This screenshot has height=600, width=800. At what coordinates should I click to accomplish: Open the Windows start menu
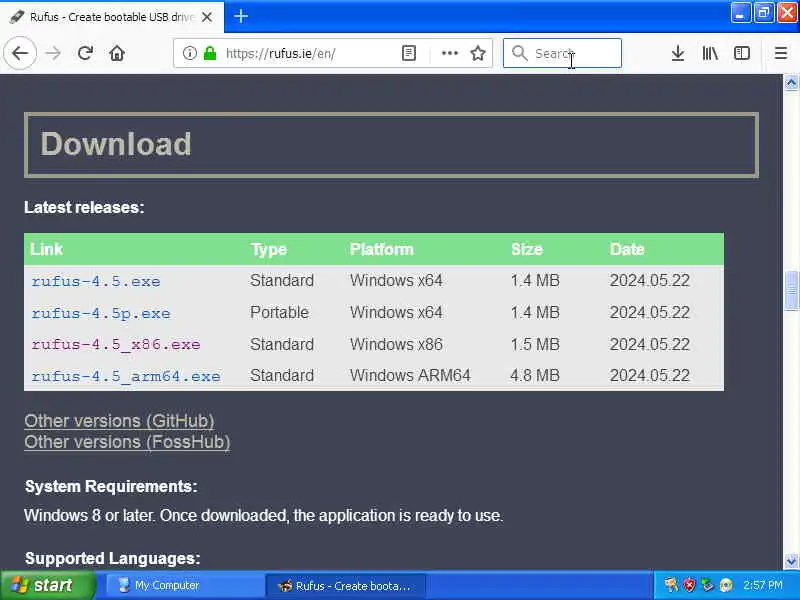(x=47, y=585)
